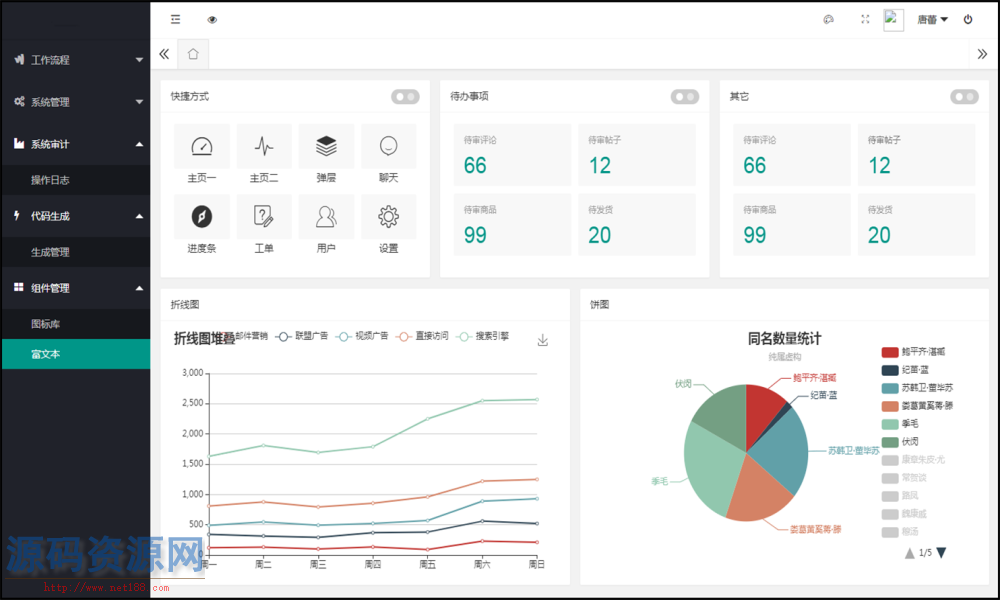Open 待发货 20 card in 其它

(x=916, y=224)
